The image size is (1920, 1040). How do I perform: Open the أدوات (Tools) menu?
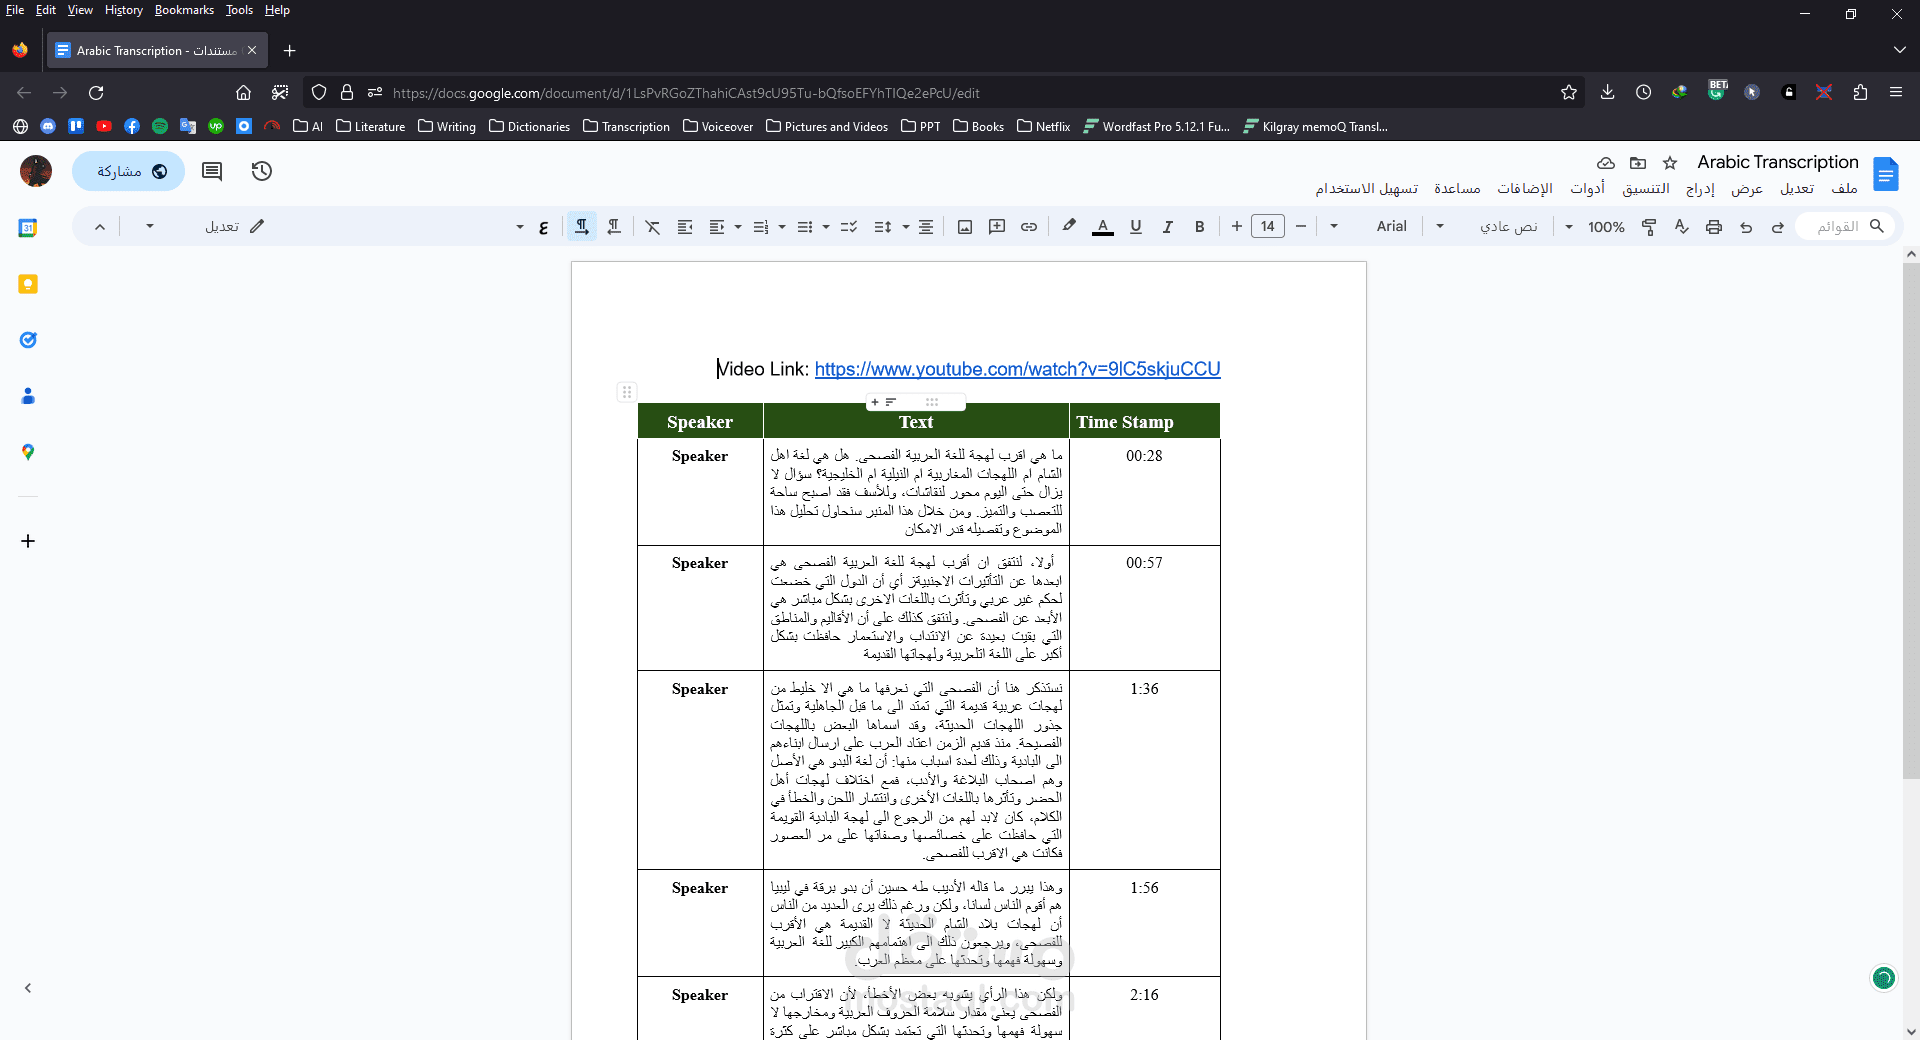[1587, 188]
